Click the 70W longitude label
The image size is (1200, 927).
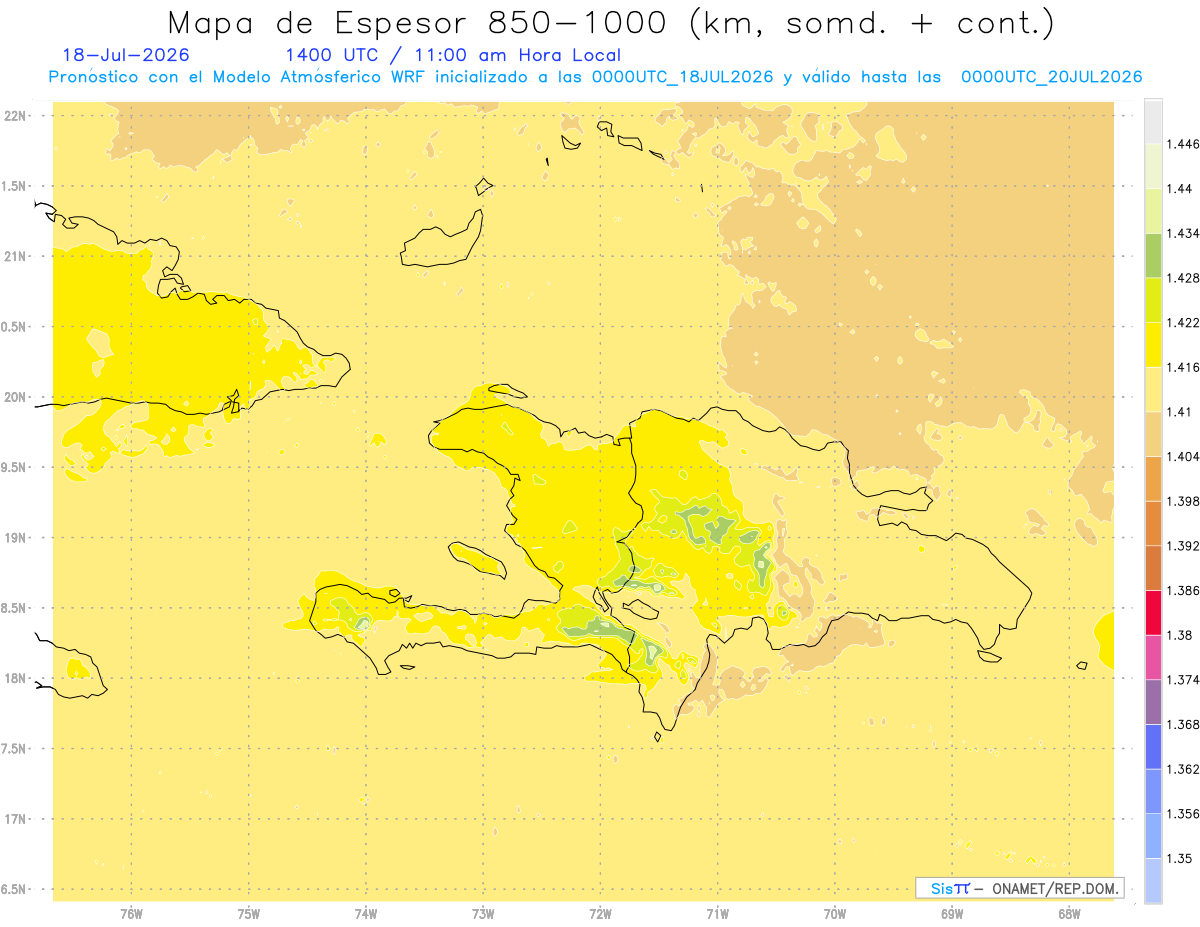point(835,913)
